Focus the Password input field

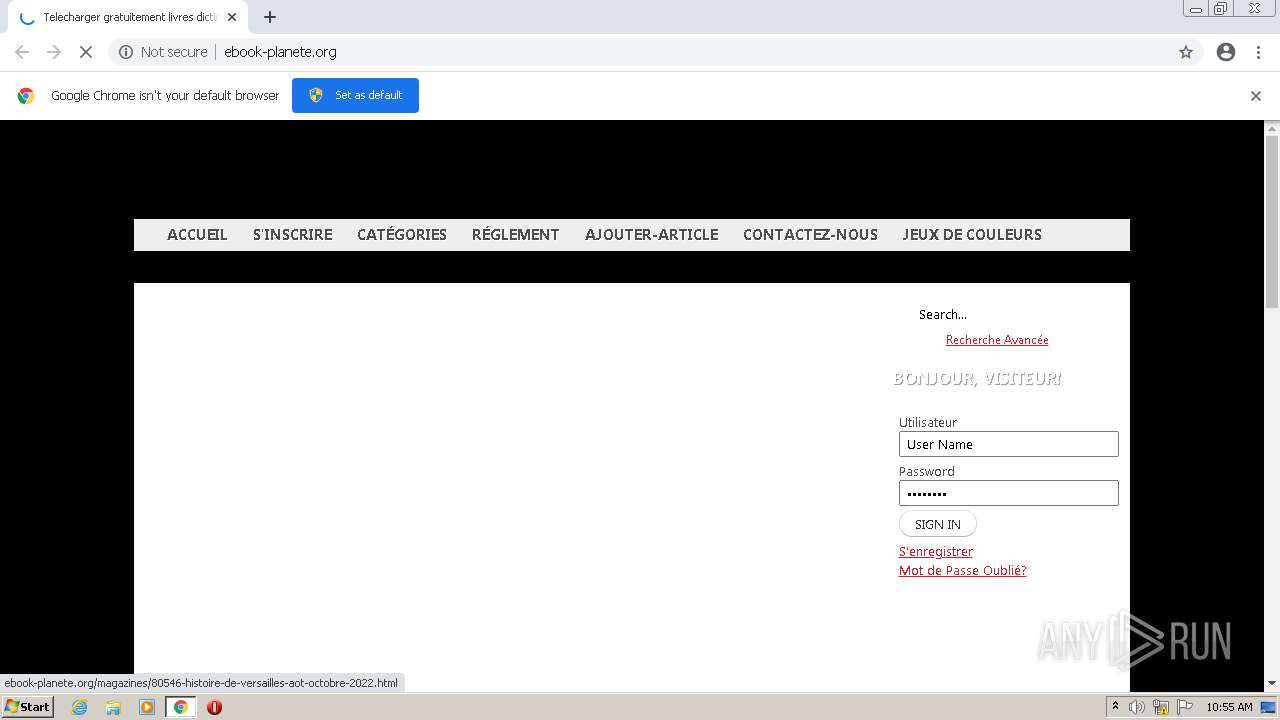[1008, 493]
